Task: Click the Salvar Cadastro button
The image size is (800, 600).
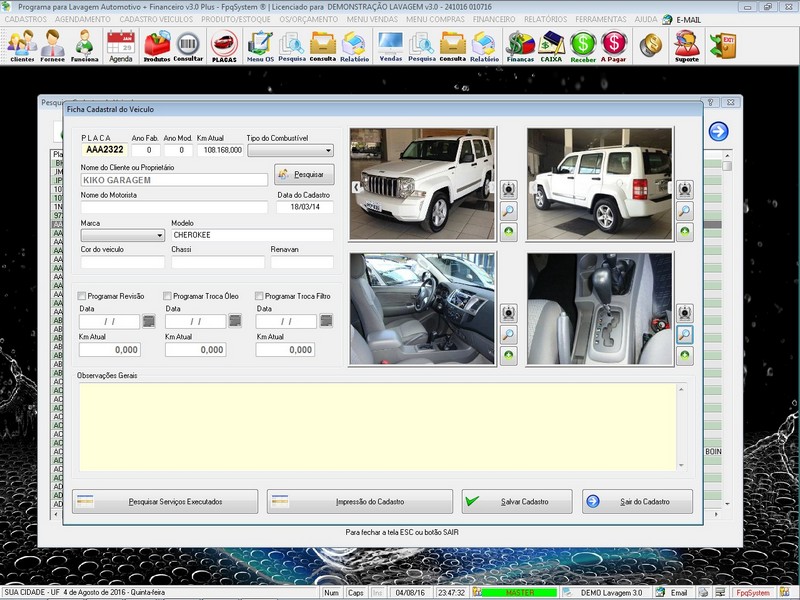Action: tap(517, 501)
